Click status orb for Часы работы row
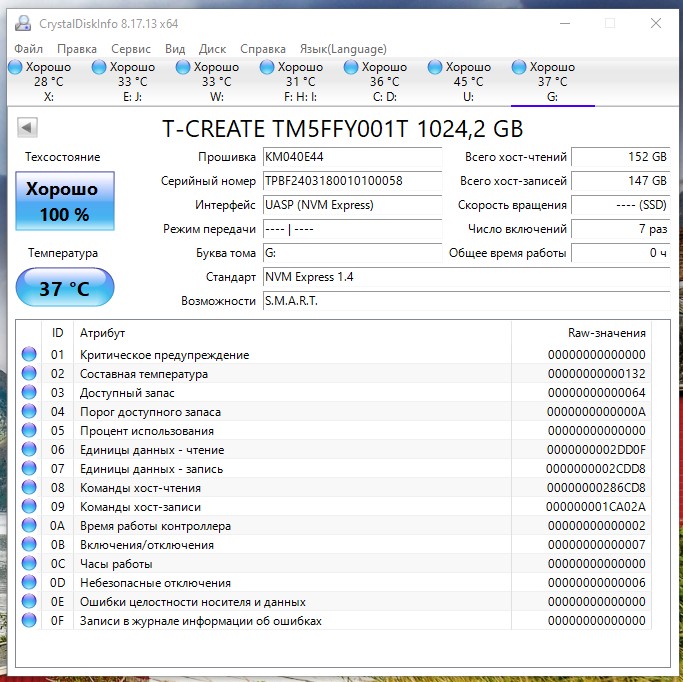Viewport: 683px width, 682px height. pos(29,563)
